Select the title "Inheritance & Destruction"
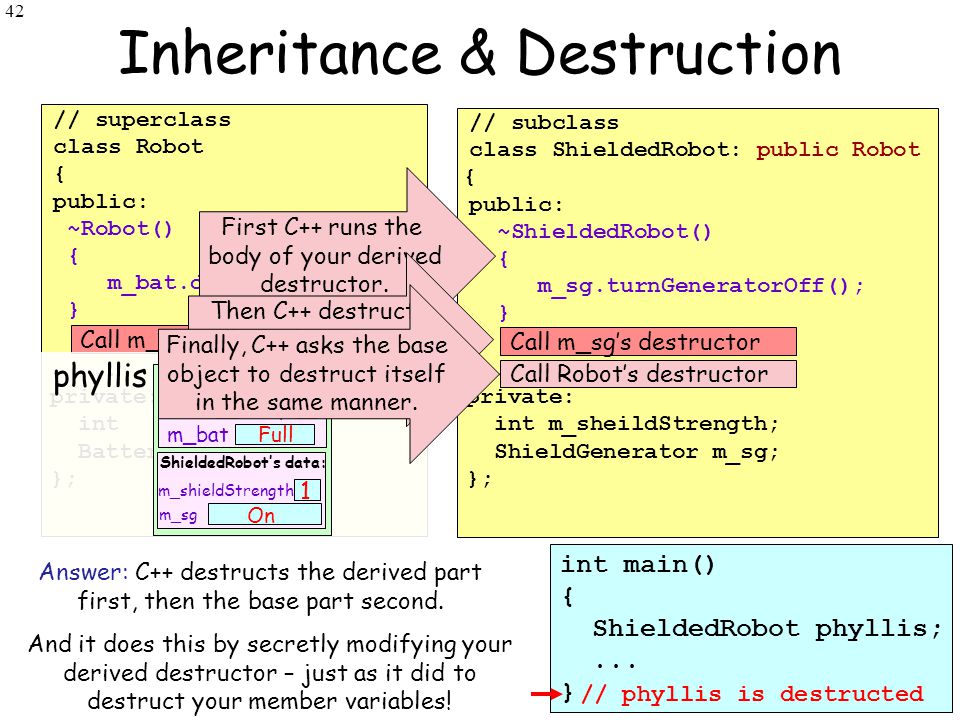This screenshot has height=720, width=960. coord(480,53)
